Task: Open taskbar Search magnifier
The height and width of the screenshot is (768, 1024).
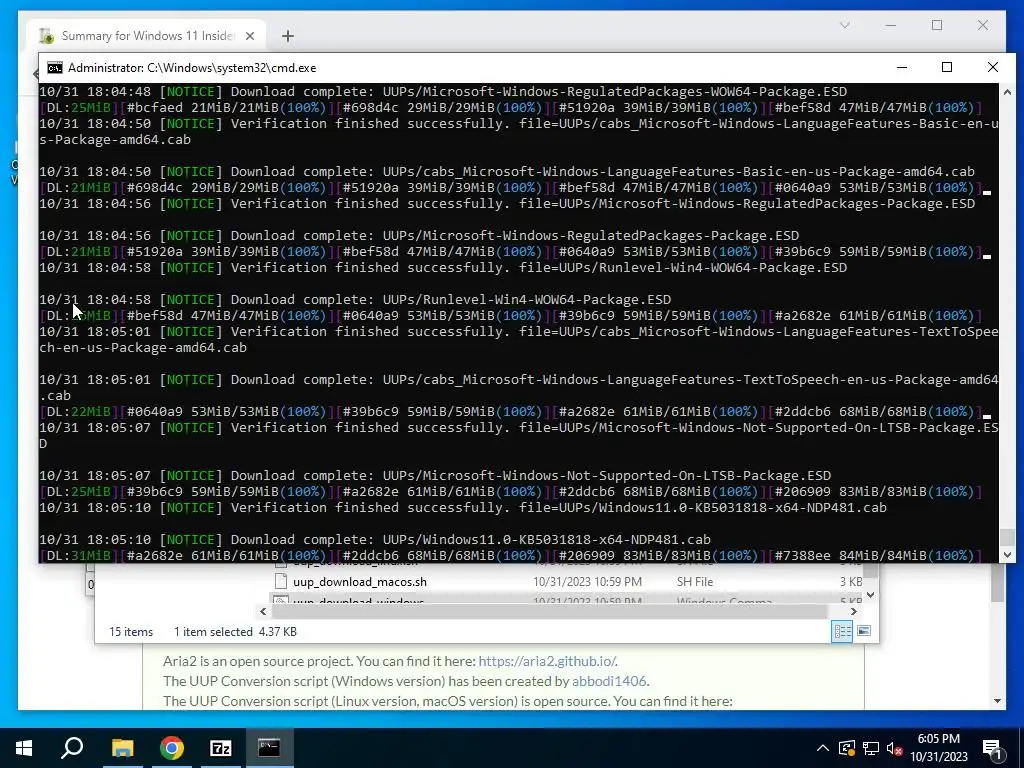Action: (72, 748)
